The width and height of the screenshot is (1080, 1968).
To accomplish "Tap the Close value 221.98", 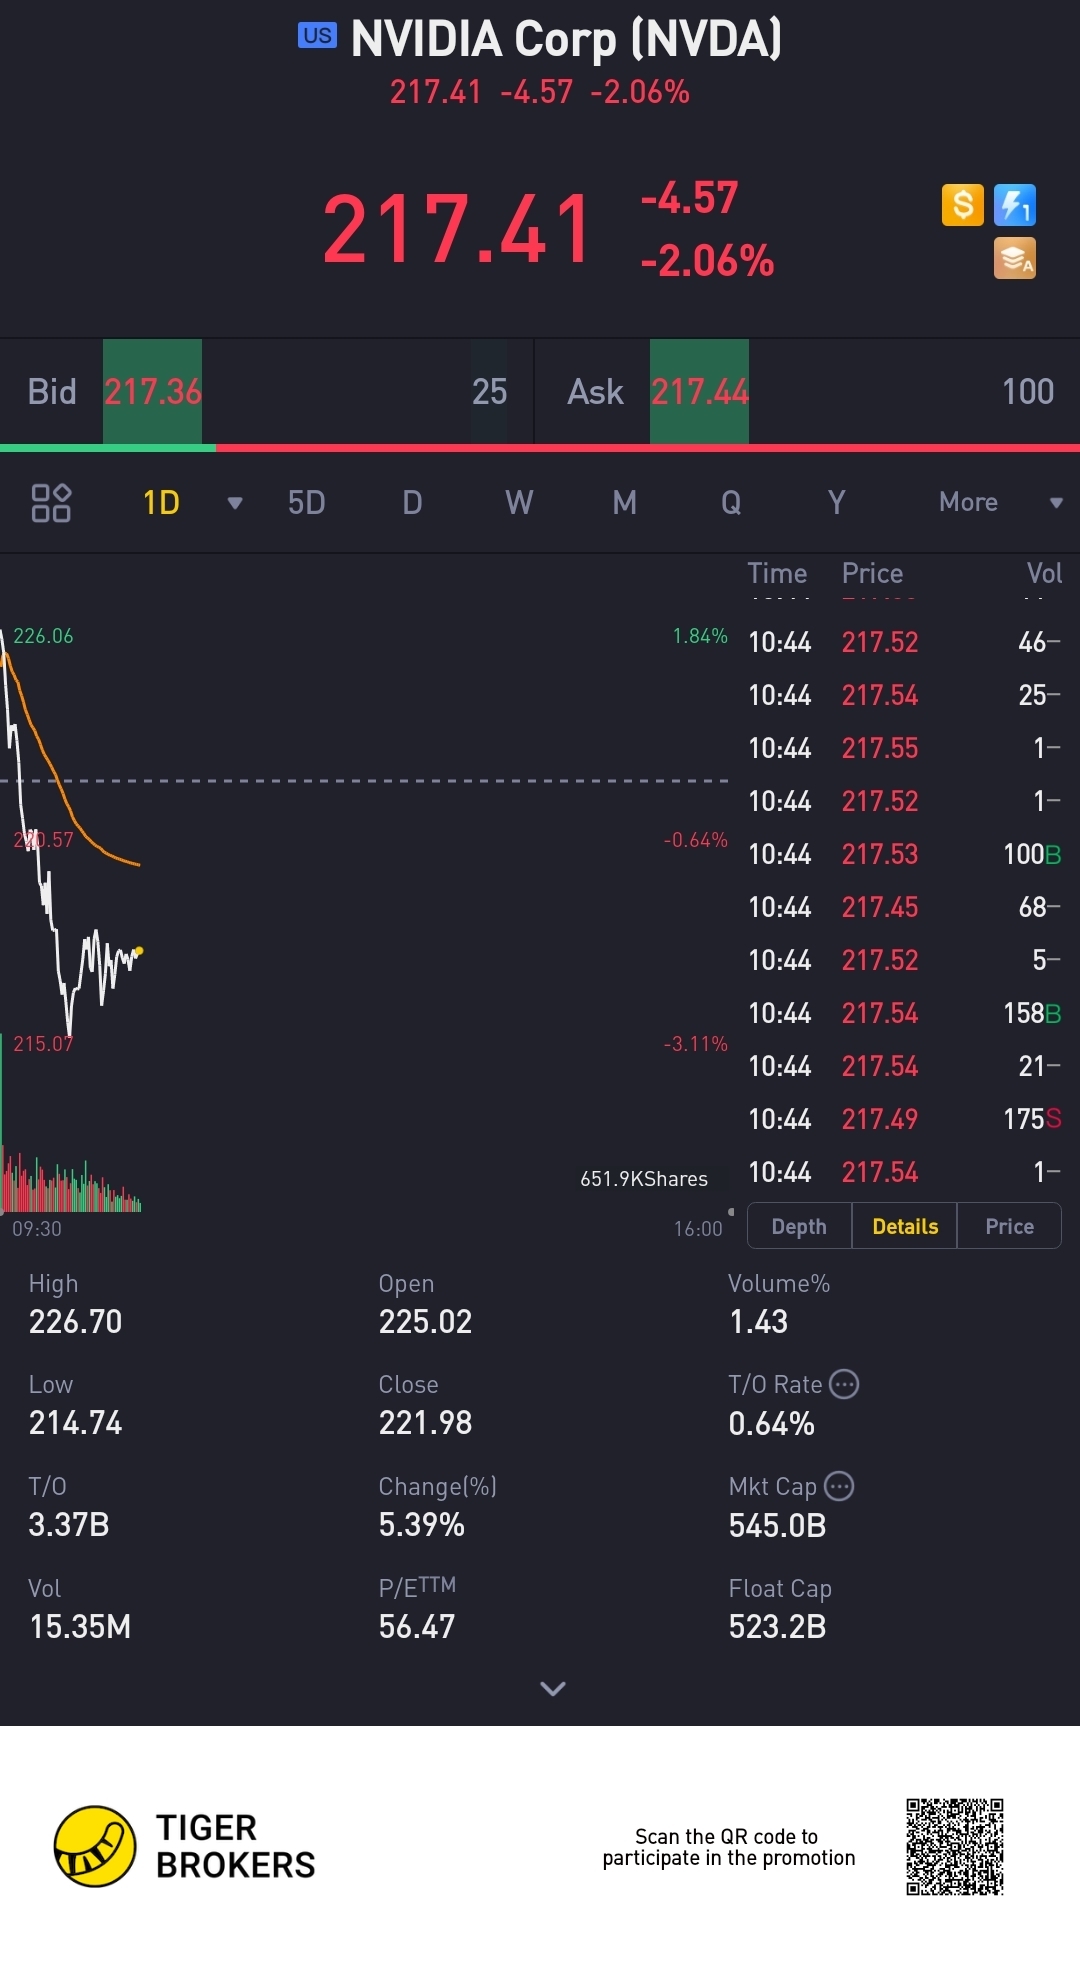I will (425, 1423).
